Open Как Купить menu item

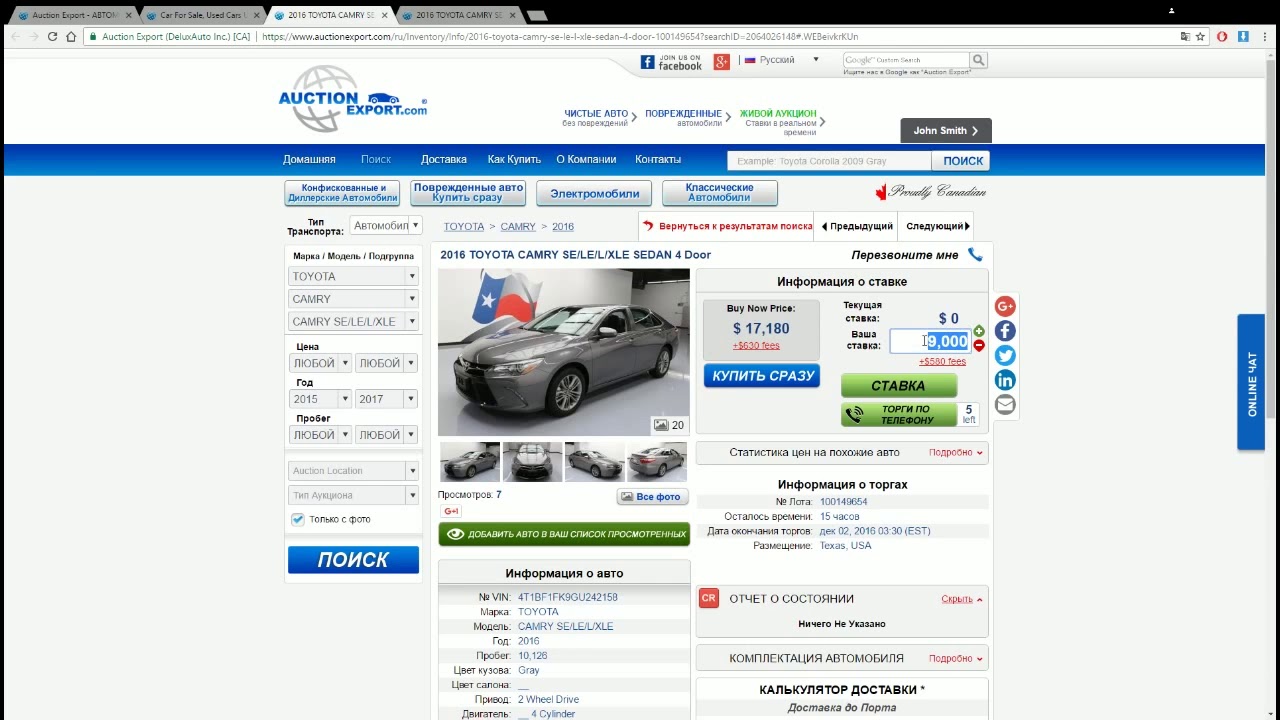click(514, 159)
